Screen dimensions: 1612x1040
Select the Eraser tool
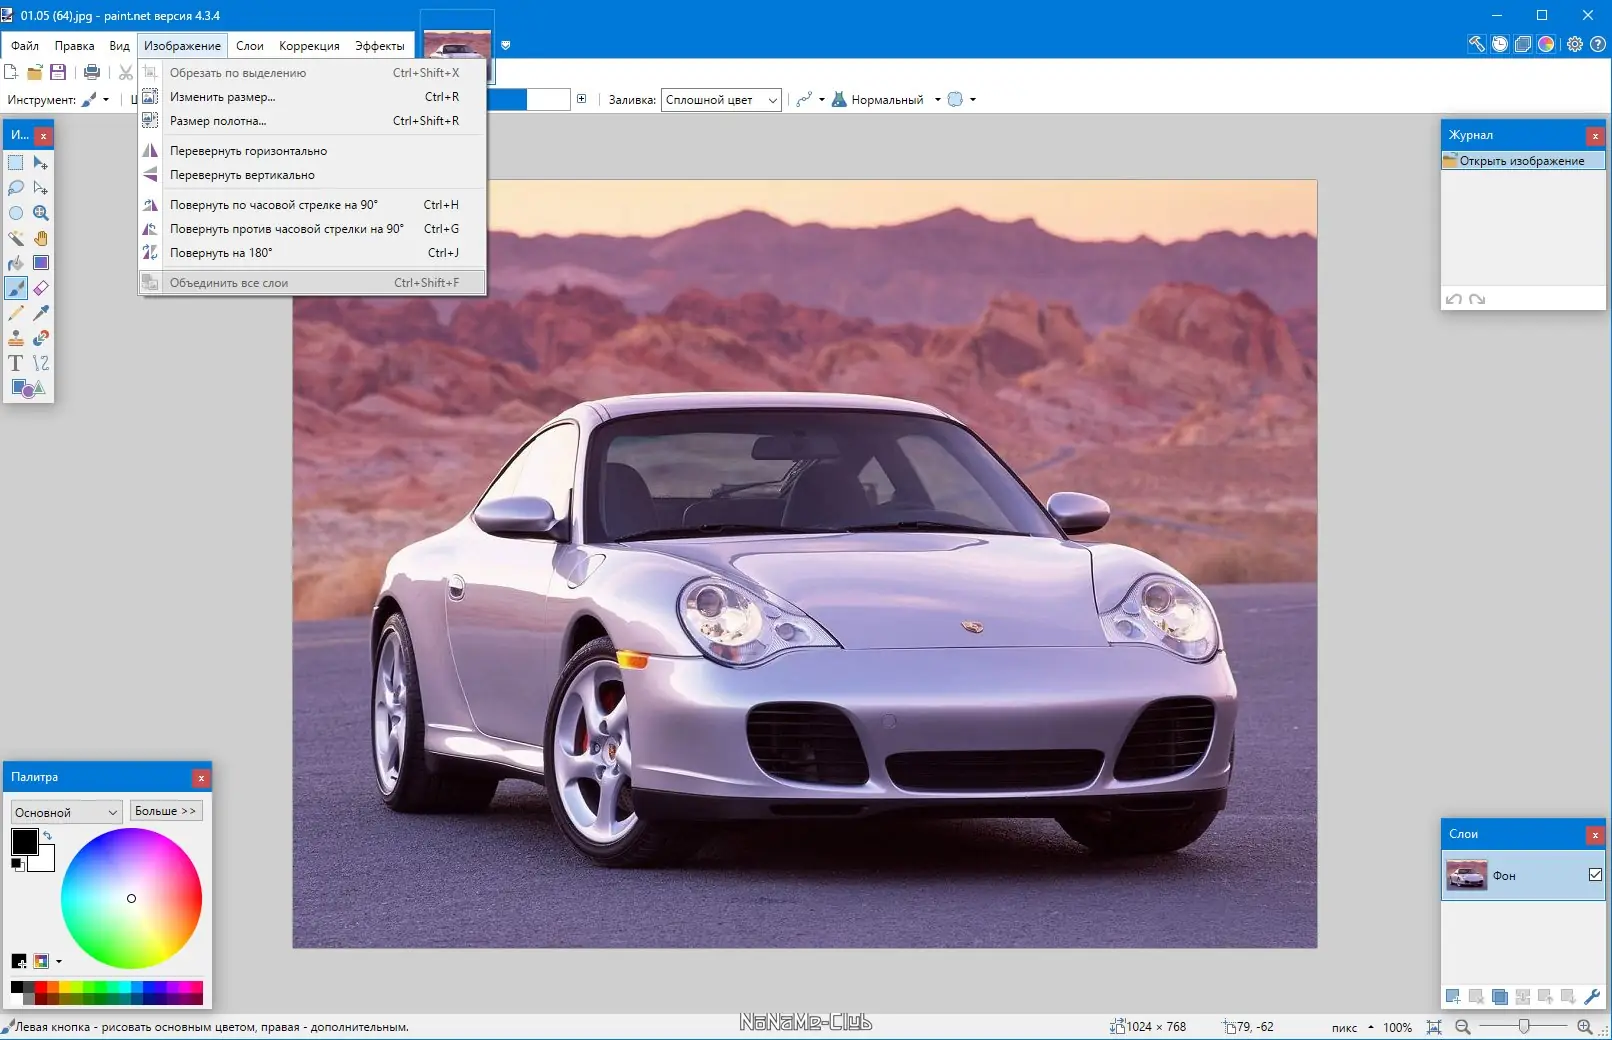point(41,288)
